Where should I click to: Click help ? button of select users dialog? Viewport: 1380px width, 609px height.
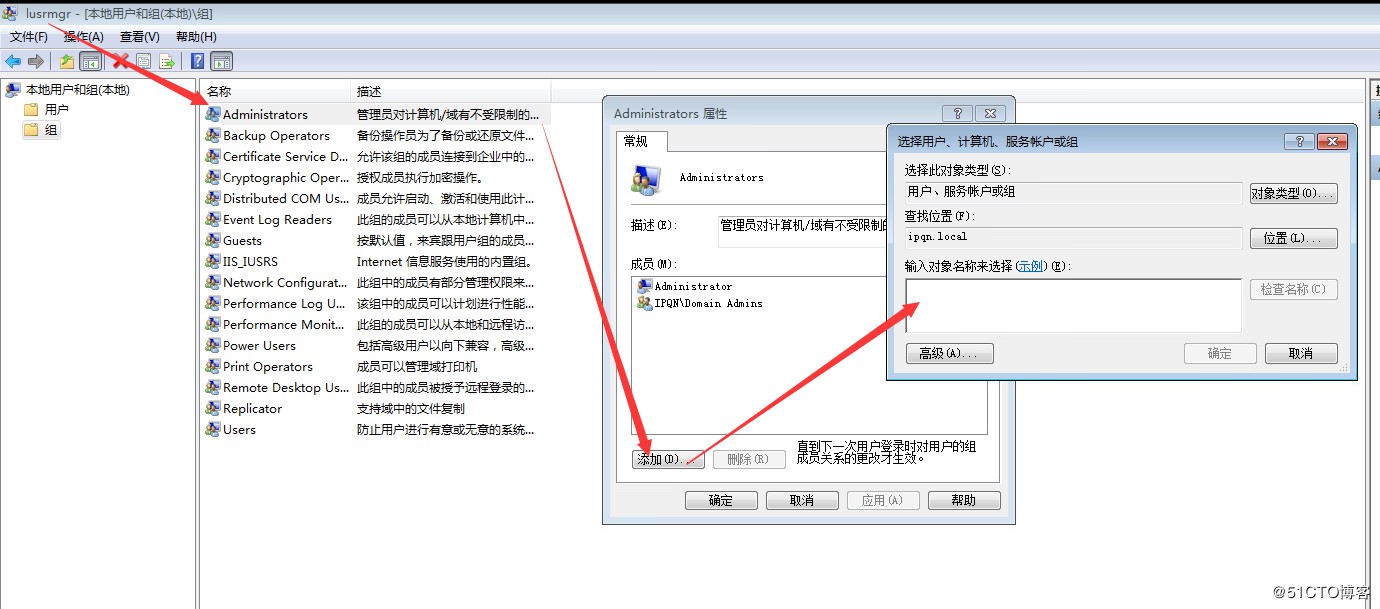tap(1298, 142)
